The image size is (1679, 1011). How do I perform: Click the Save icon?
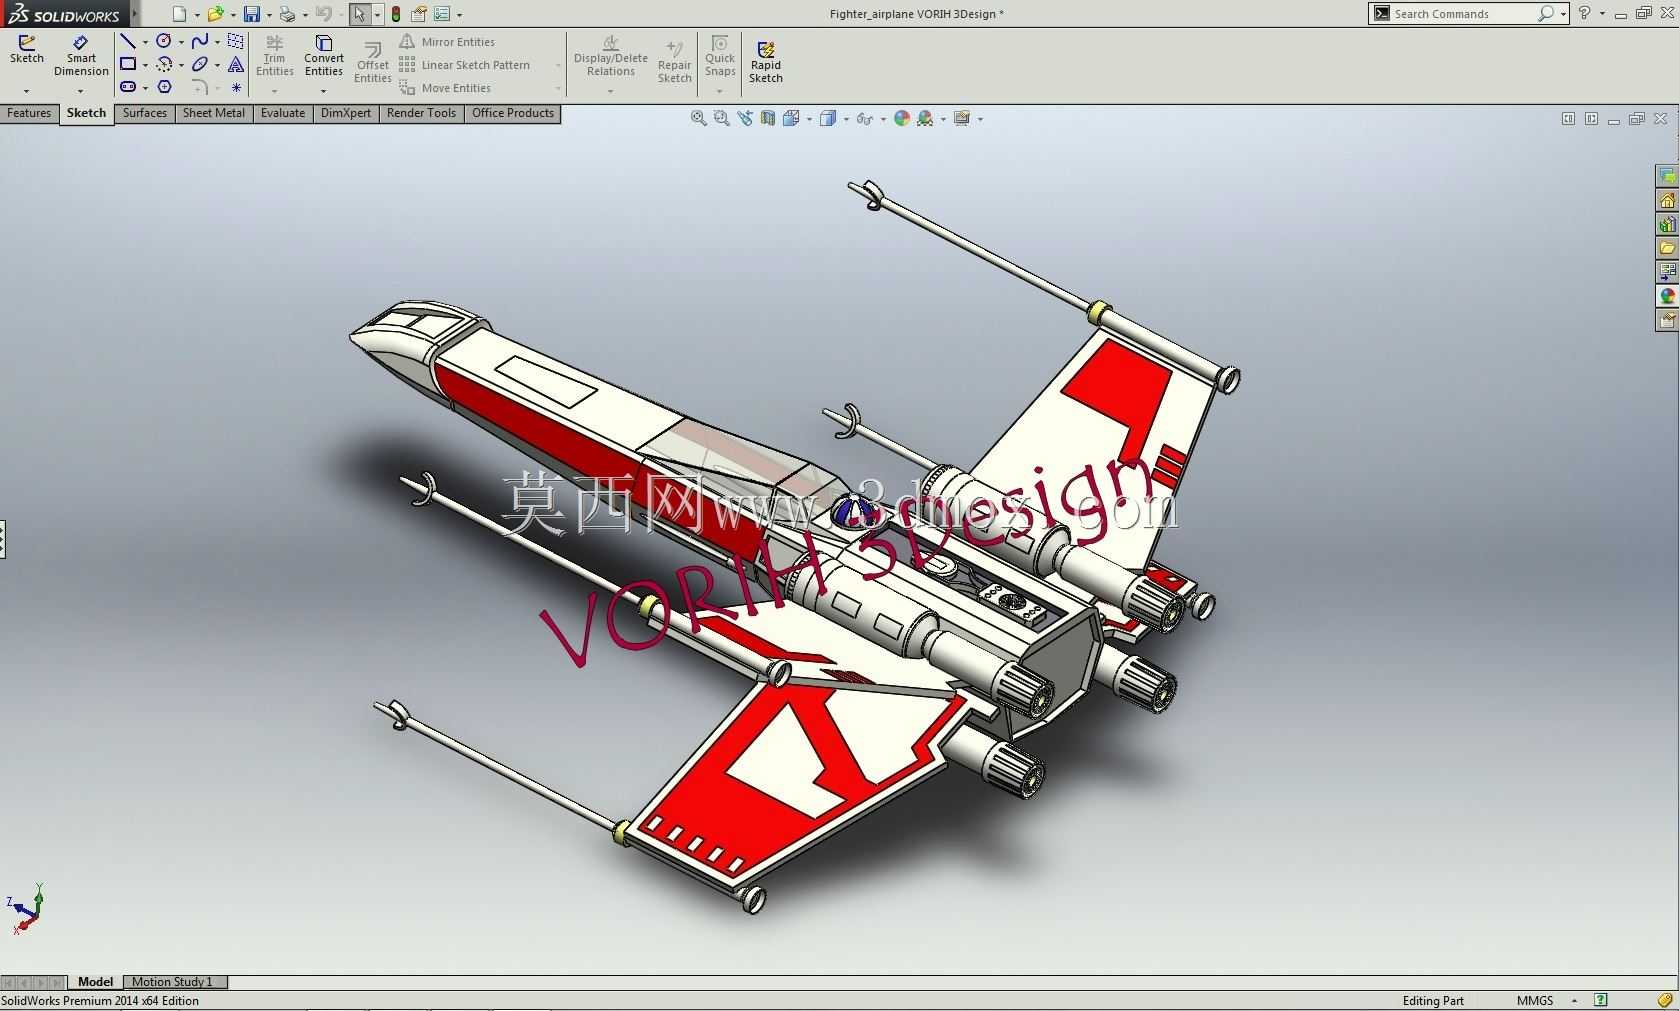tap(252, 14)
